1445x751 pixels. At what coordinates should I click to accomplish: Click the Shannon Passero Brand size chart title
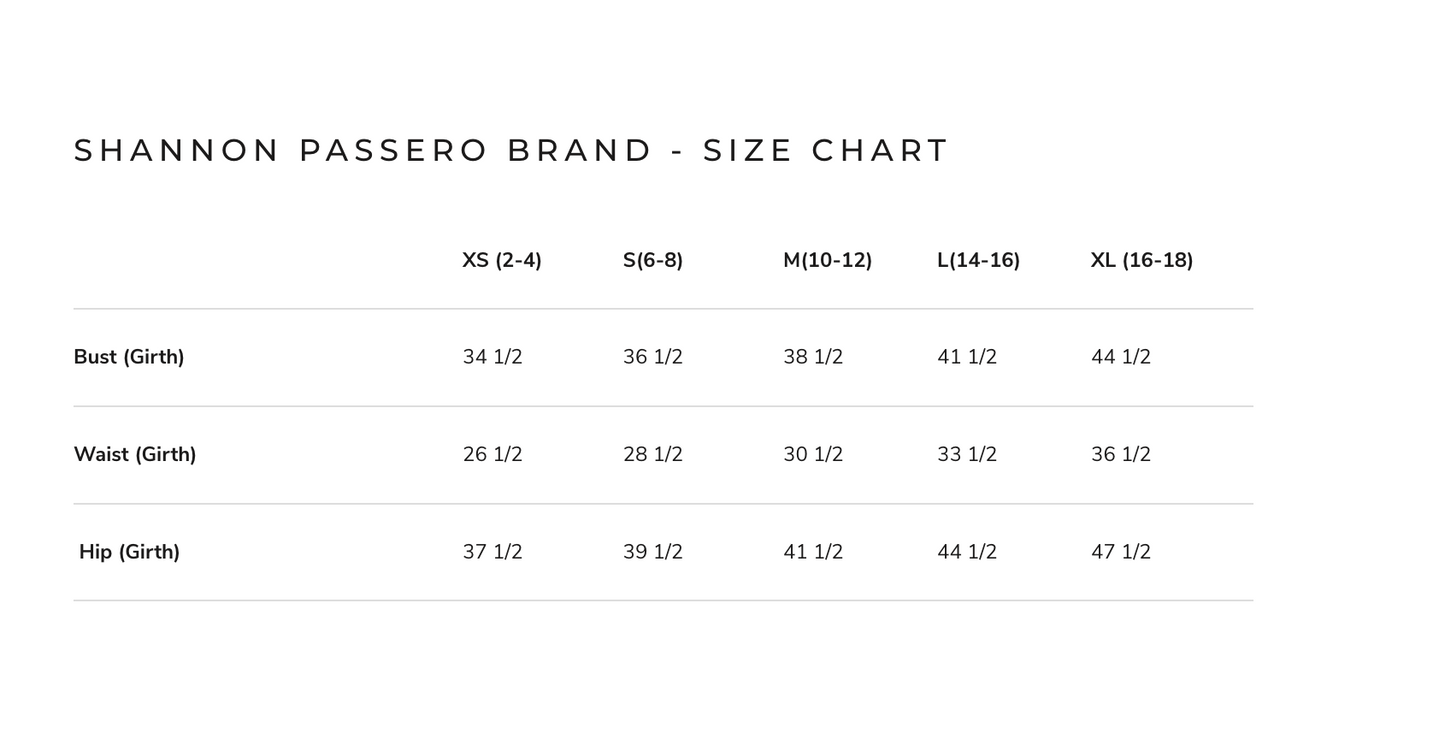pos(511,150)
